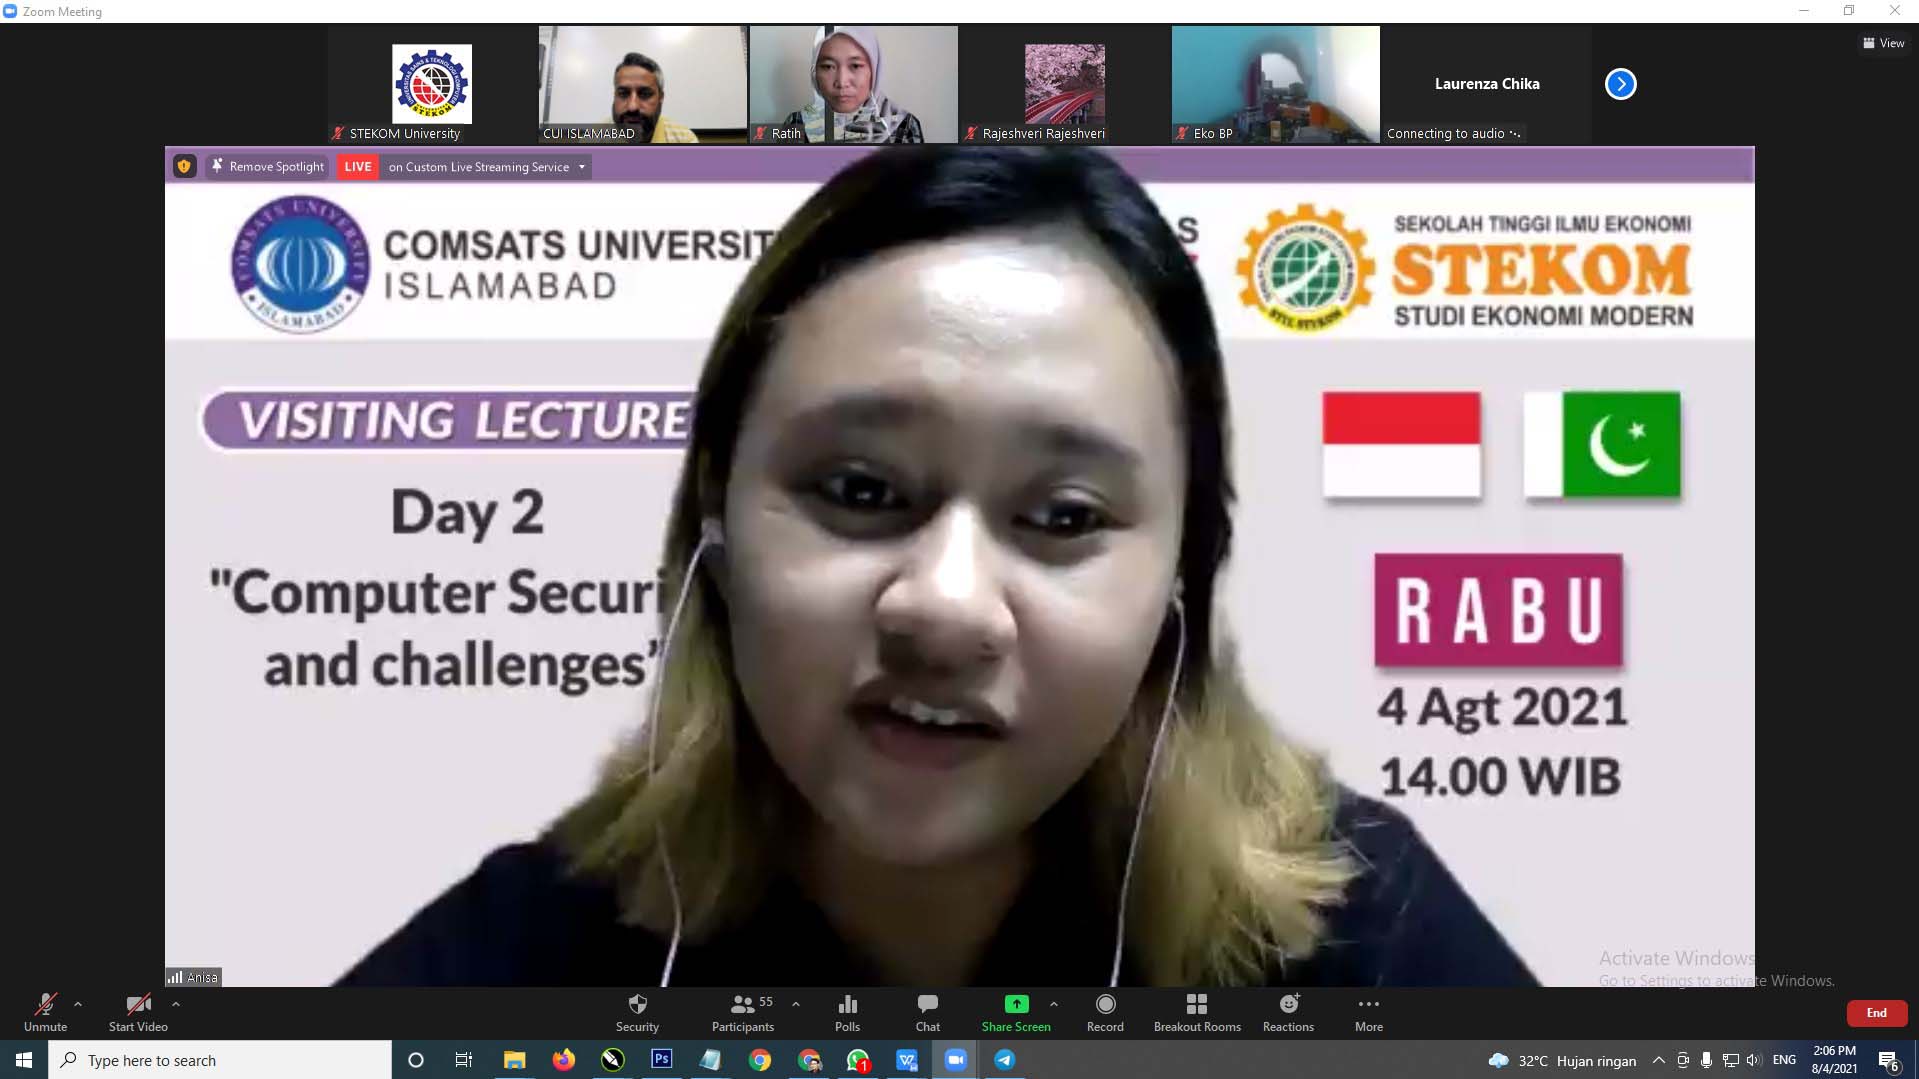The image size is (1919, 1079).
Task: Select Ratih's video thumbnail
Action: (x=854, y=85)
